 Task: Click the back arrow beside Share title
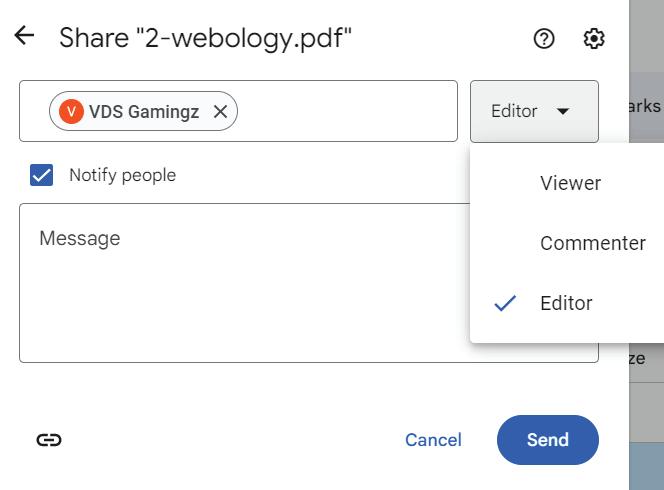[24, 37]
